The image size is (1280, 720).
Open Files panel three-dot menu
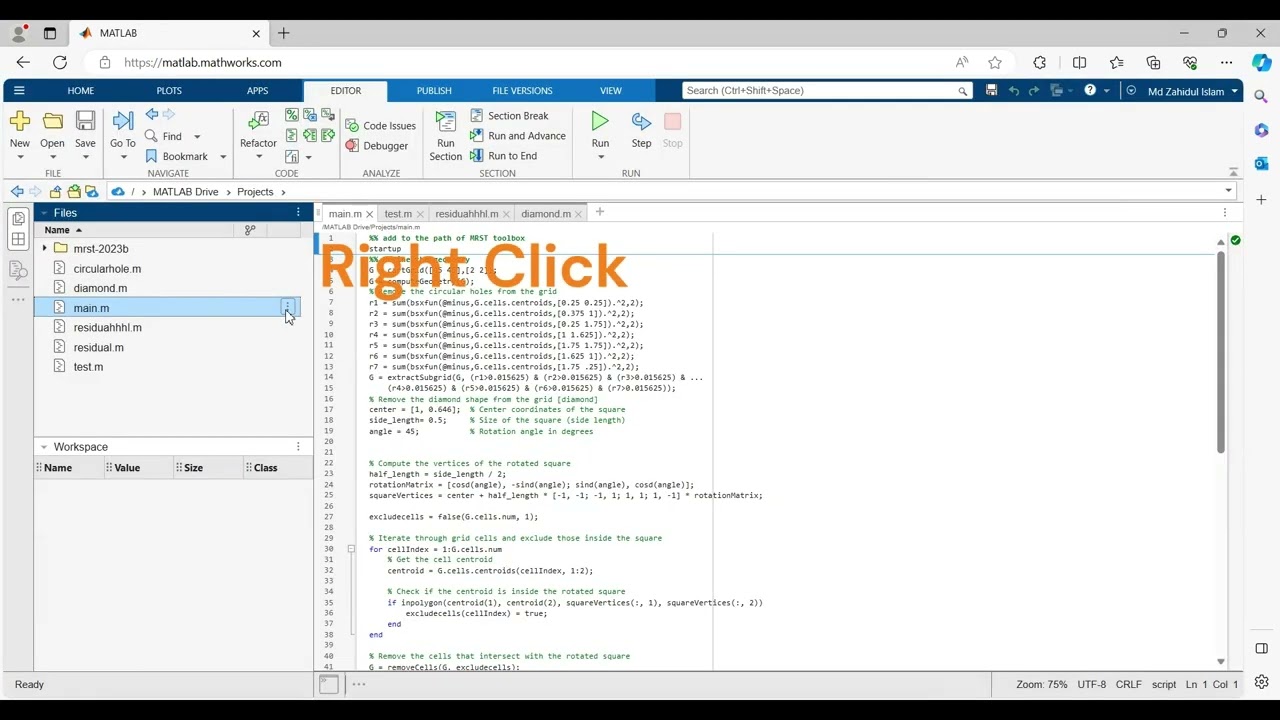point(298,212)
